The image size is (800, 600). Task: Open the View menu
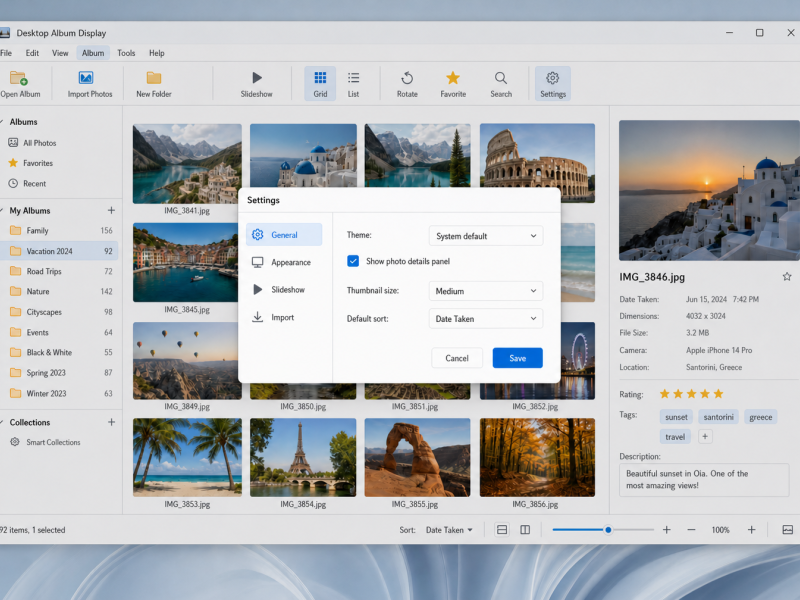(60, 53)
